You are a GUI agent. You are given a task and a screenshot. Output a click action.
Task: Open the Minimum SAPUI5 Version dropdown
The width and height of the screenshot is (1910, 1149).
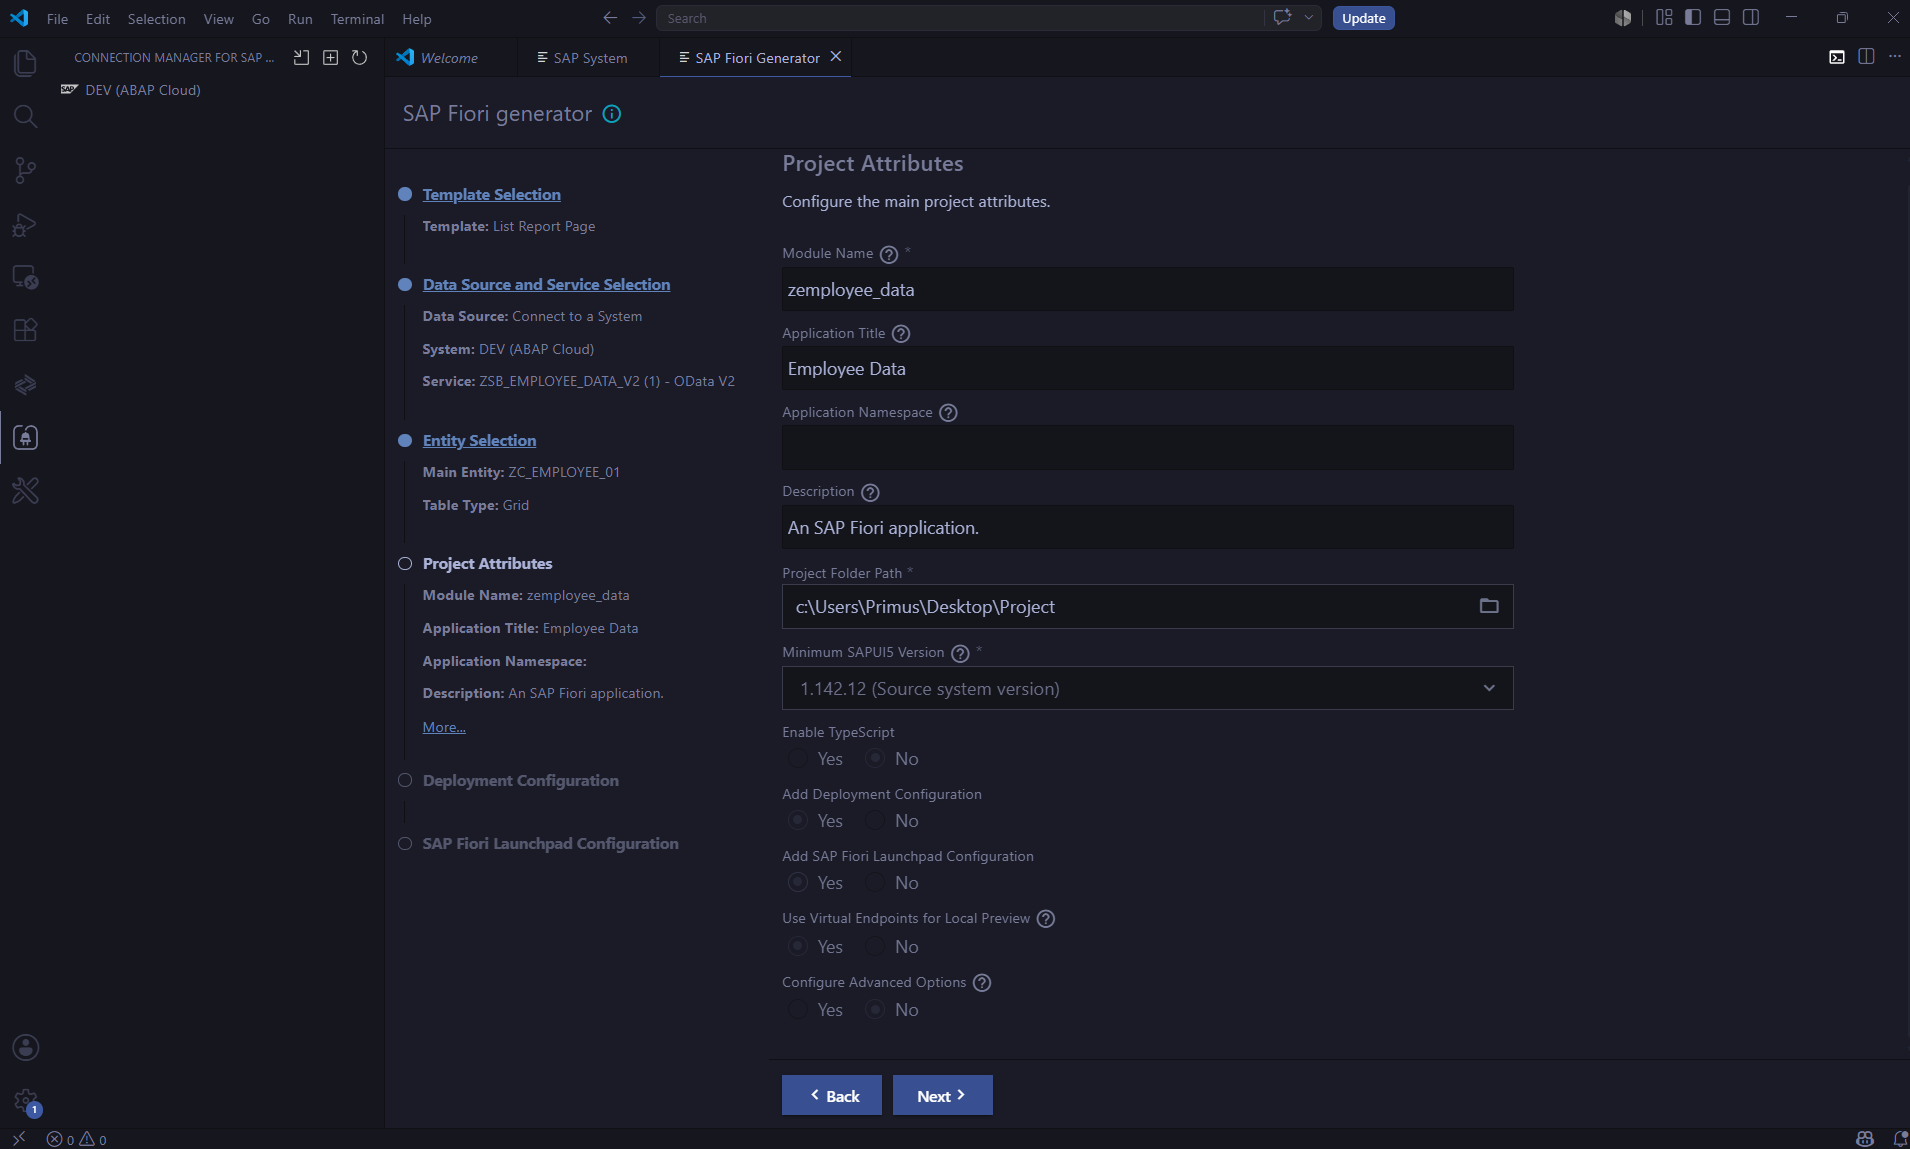coord(1147,688)
